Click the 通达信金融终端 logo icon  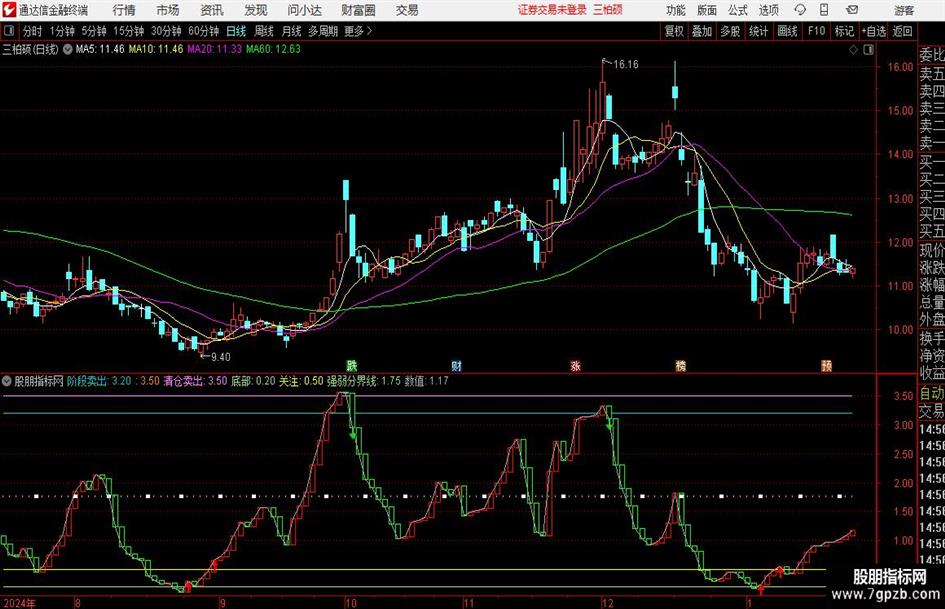9,10
